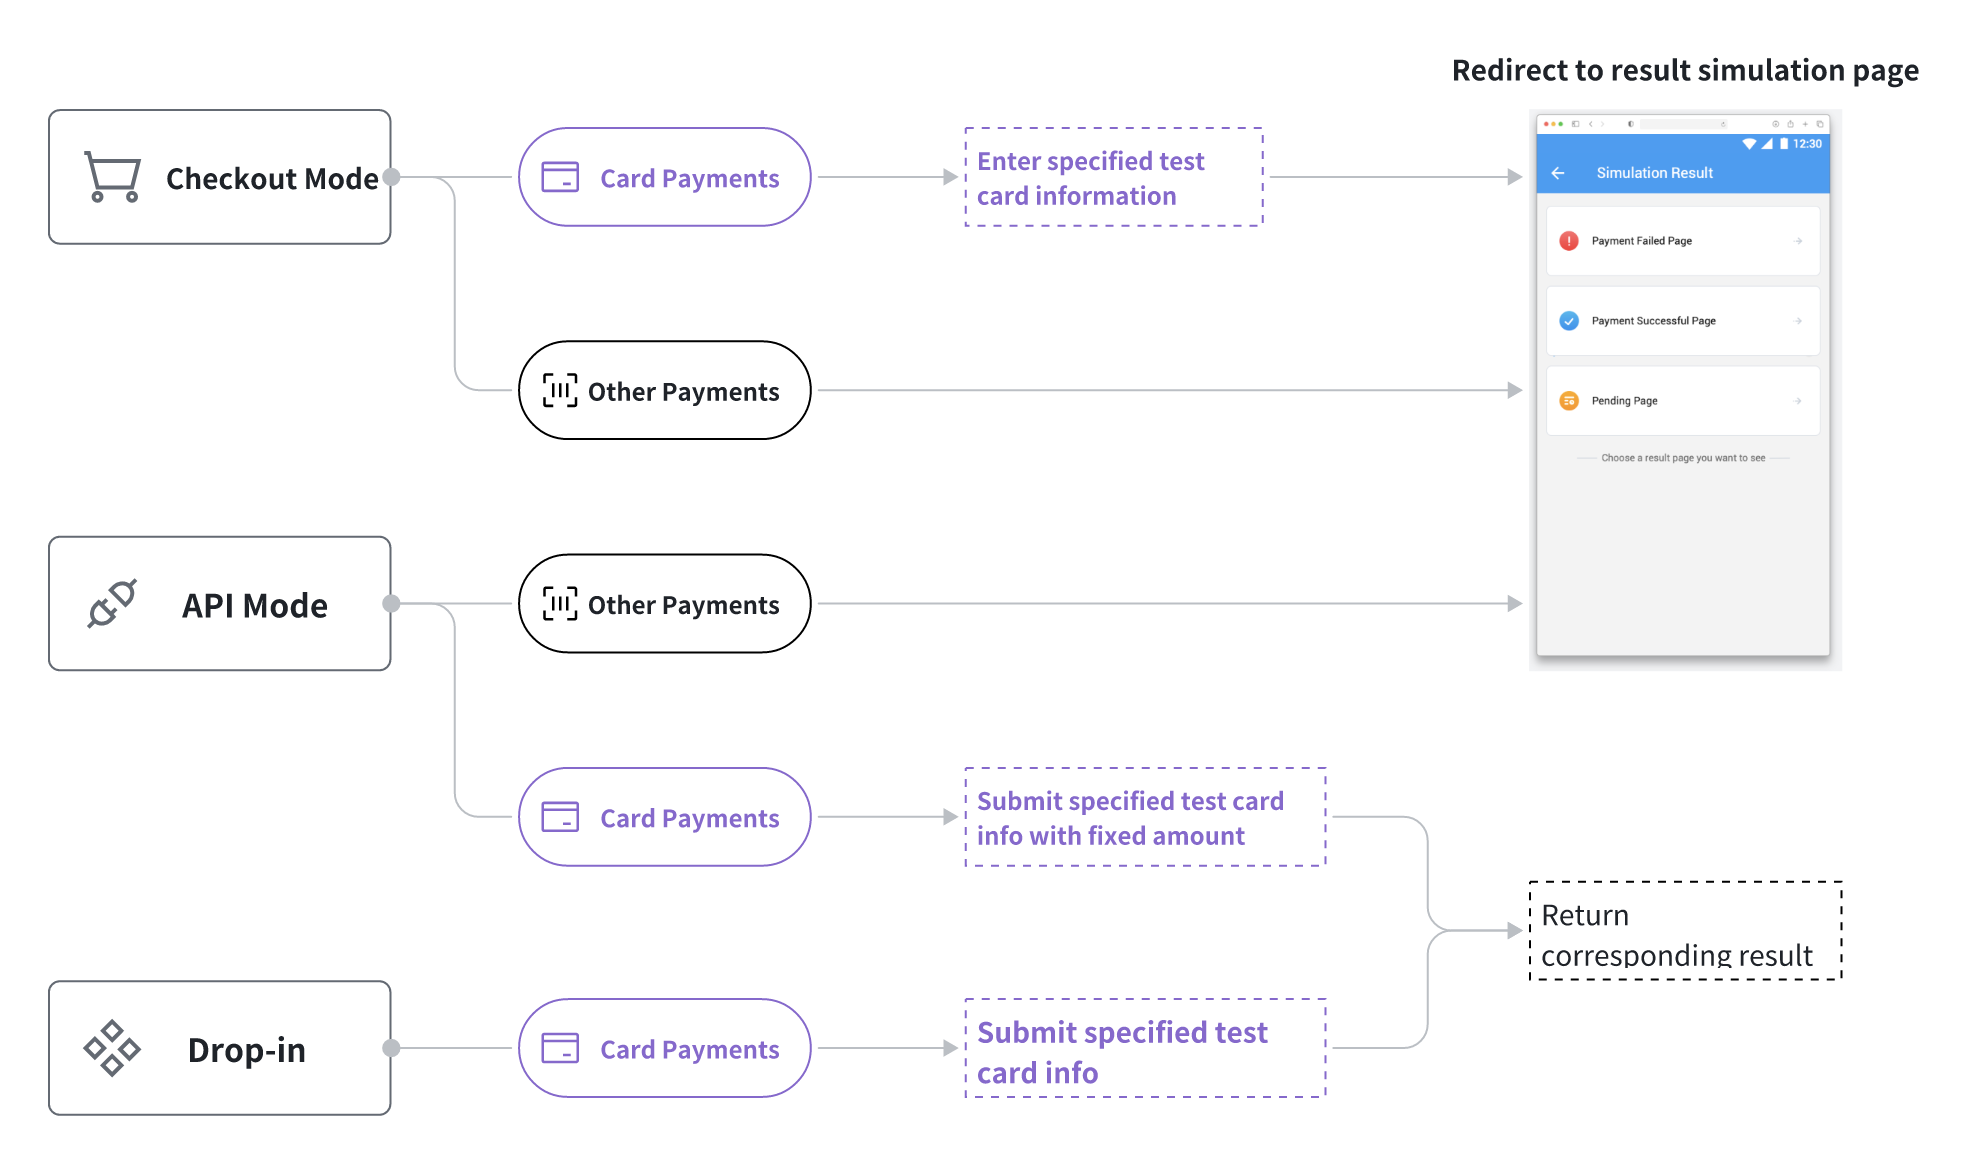
Task: Select the Checkout Mode Card Payments pill
Action: [x=664, y=177]
